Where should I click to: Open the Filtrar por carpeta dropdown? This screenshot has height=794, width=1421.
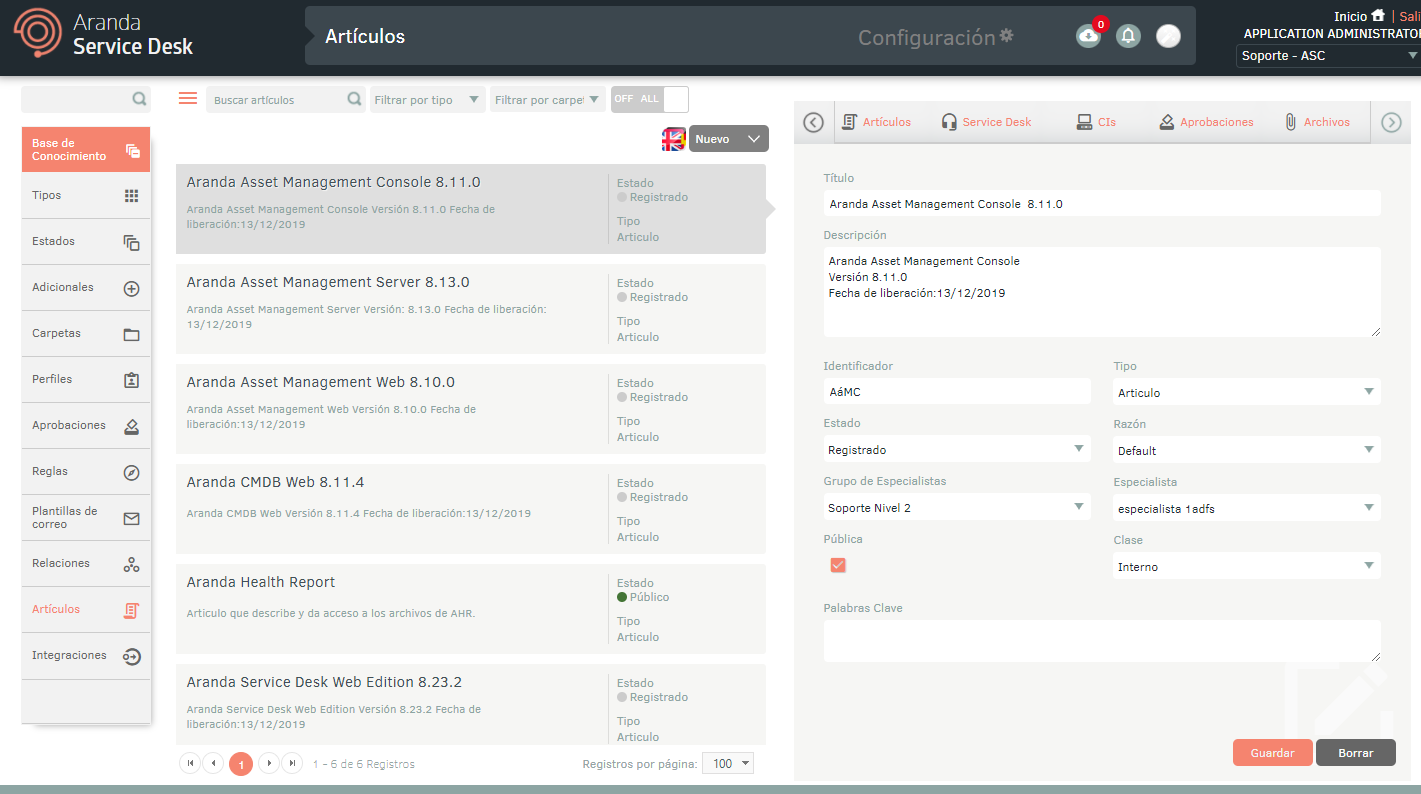point(548,99)
